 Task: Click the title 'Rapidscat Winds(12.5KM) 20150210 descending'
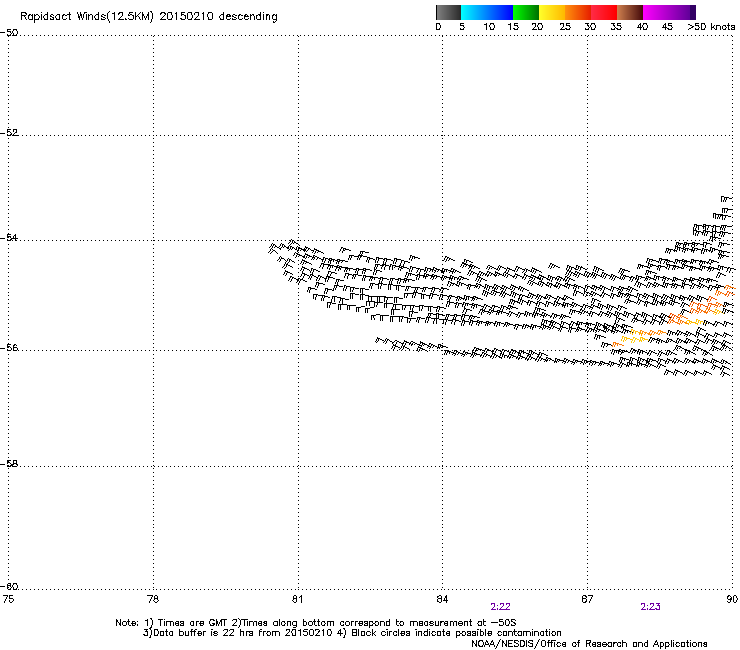(149, 17)
